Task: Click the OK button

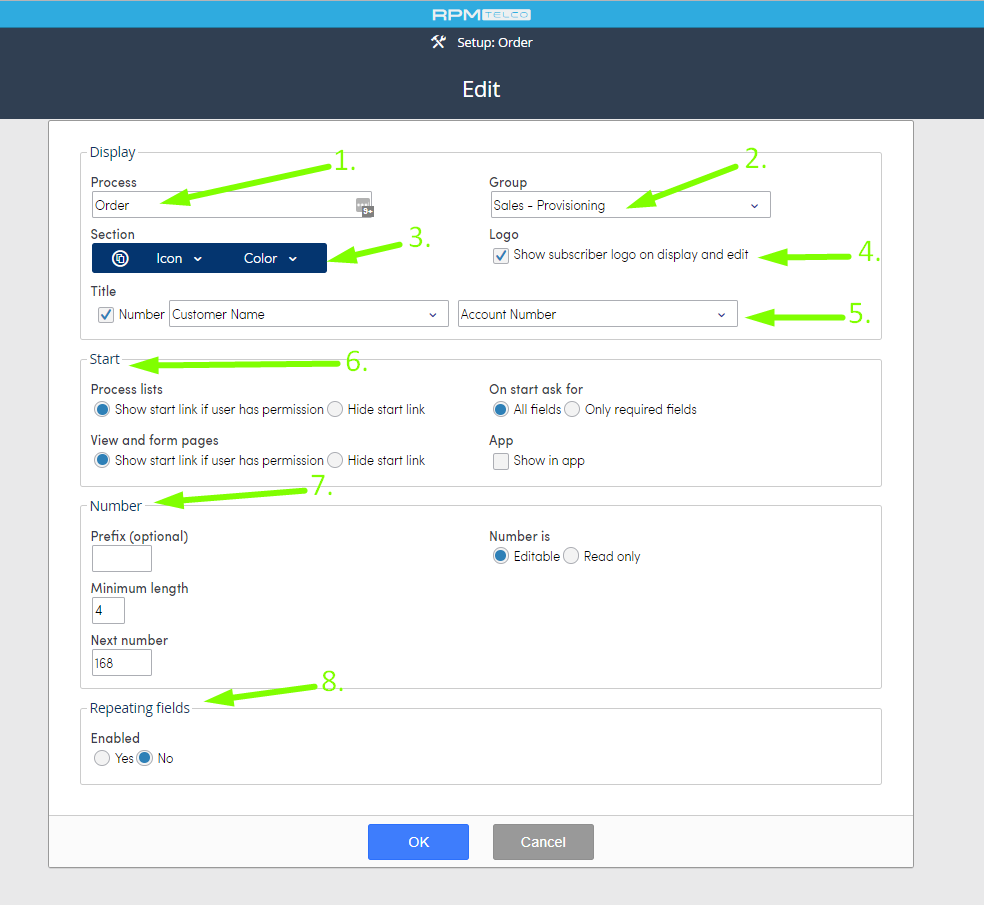Action: click(x=418, y=841)
